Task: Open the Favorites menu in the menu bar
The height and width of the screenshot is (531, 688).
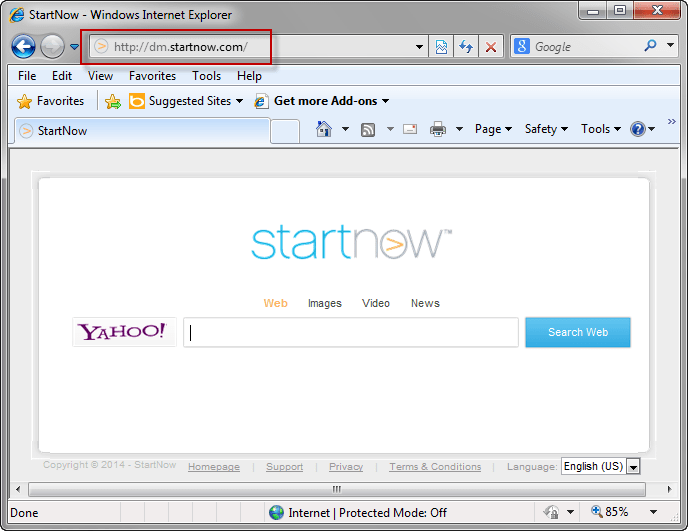Action: pos(152,76)
